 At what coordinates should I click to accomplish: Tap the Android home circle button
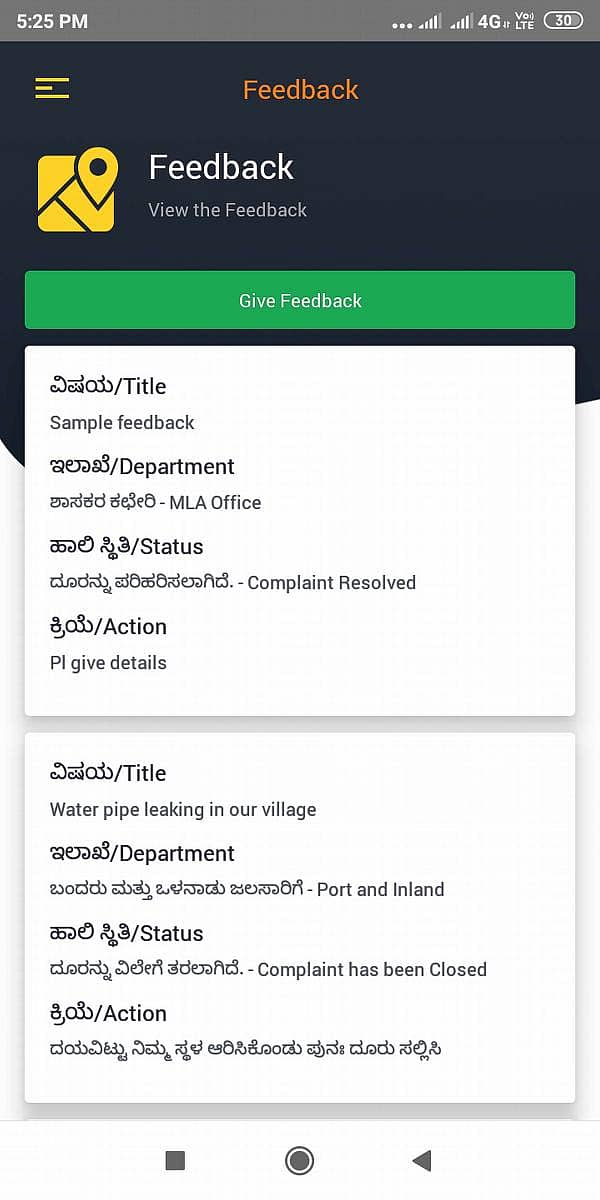coord(299,1160)
